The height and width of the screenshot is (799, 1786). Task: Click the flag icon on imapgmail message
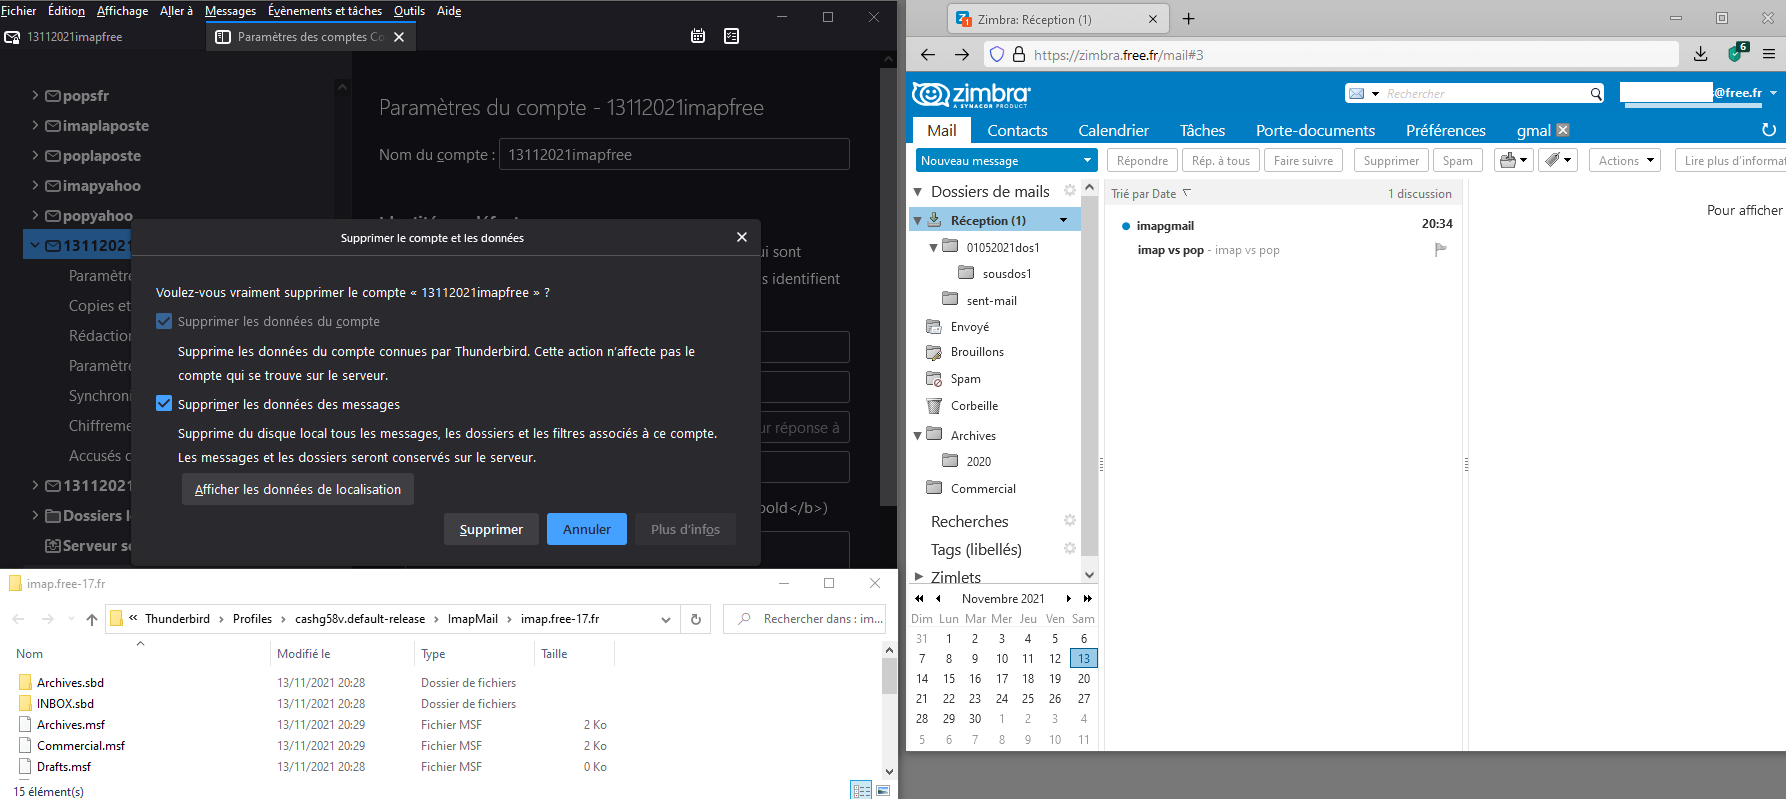tap(1440, 250)
